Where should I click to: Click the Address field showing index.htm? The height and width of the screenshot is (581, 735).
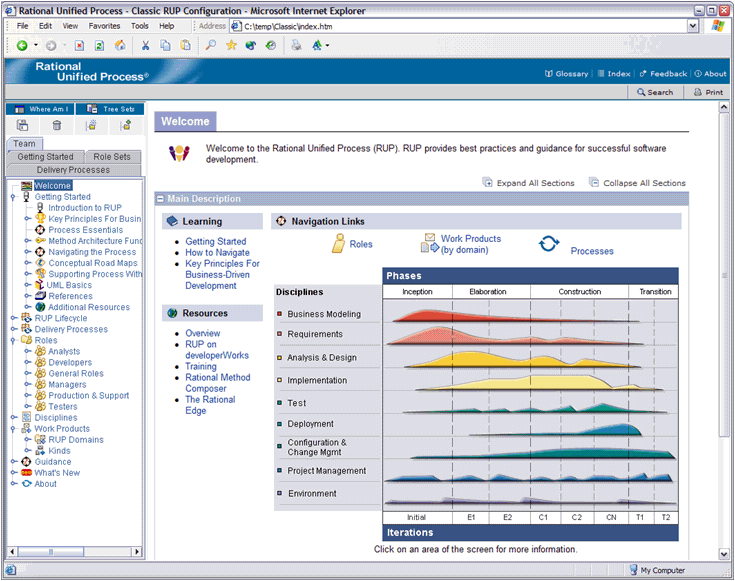(458, 26)
